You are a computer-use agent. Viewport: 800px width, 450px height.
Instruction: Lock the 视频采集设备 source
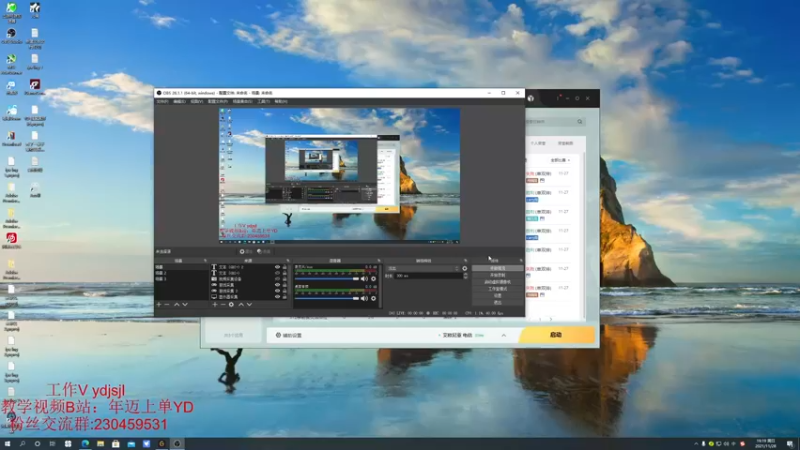point(285,279)
